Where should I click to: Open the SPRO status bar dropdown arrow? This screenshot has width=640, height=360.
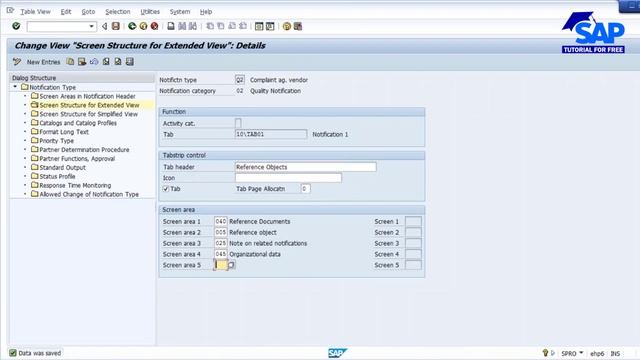click(581, 353)
